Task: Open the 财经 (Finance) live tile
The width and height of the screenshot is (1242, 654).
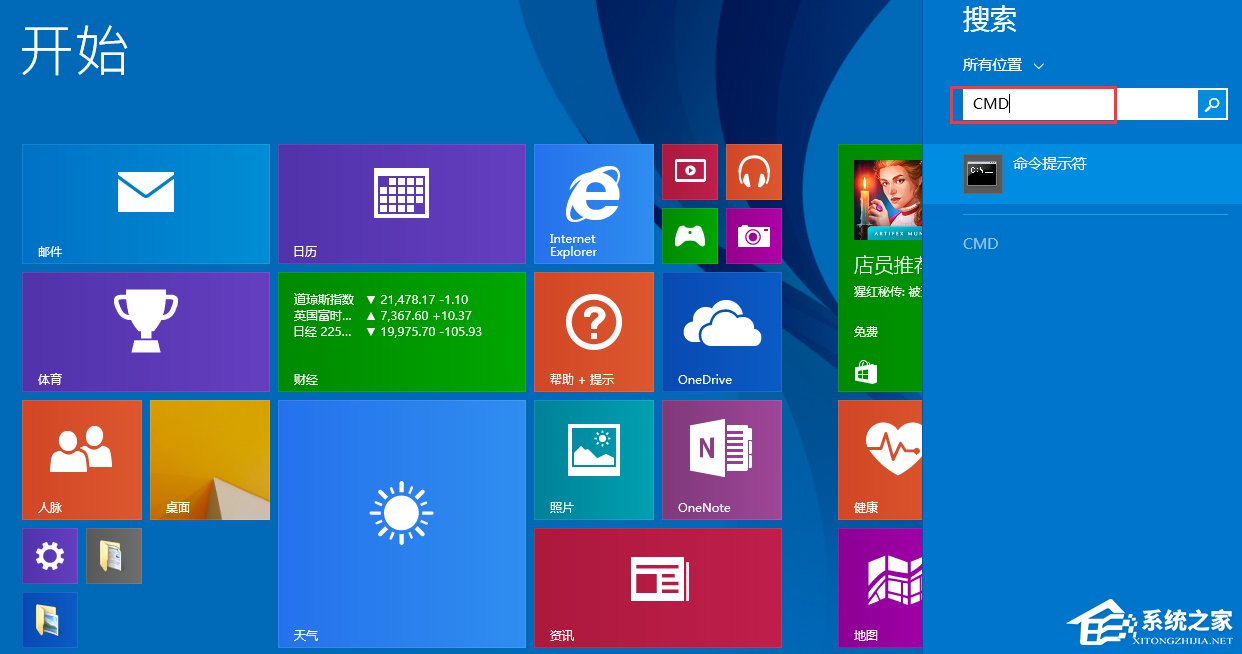Action: coord(401,331)
